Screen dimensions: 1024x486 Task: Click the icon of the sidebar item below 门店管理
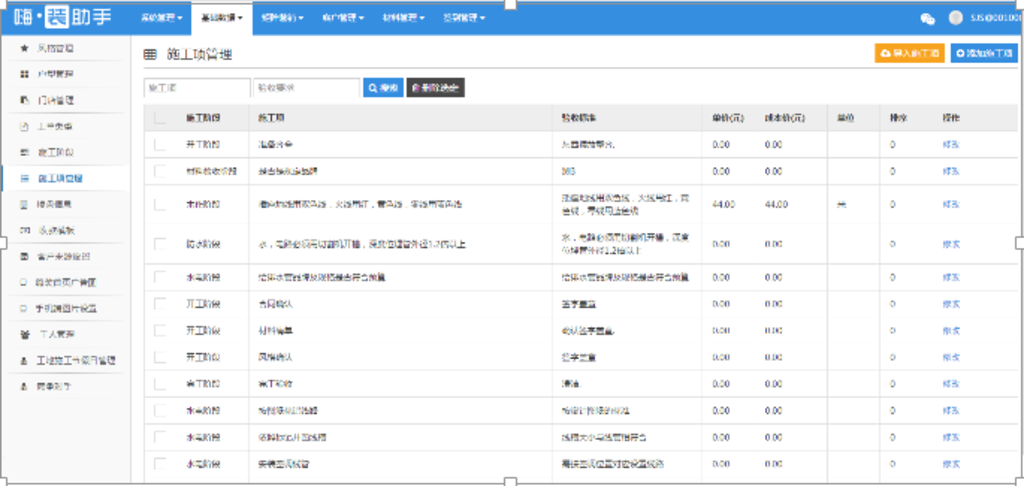tap(25, 127)
